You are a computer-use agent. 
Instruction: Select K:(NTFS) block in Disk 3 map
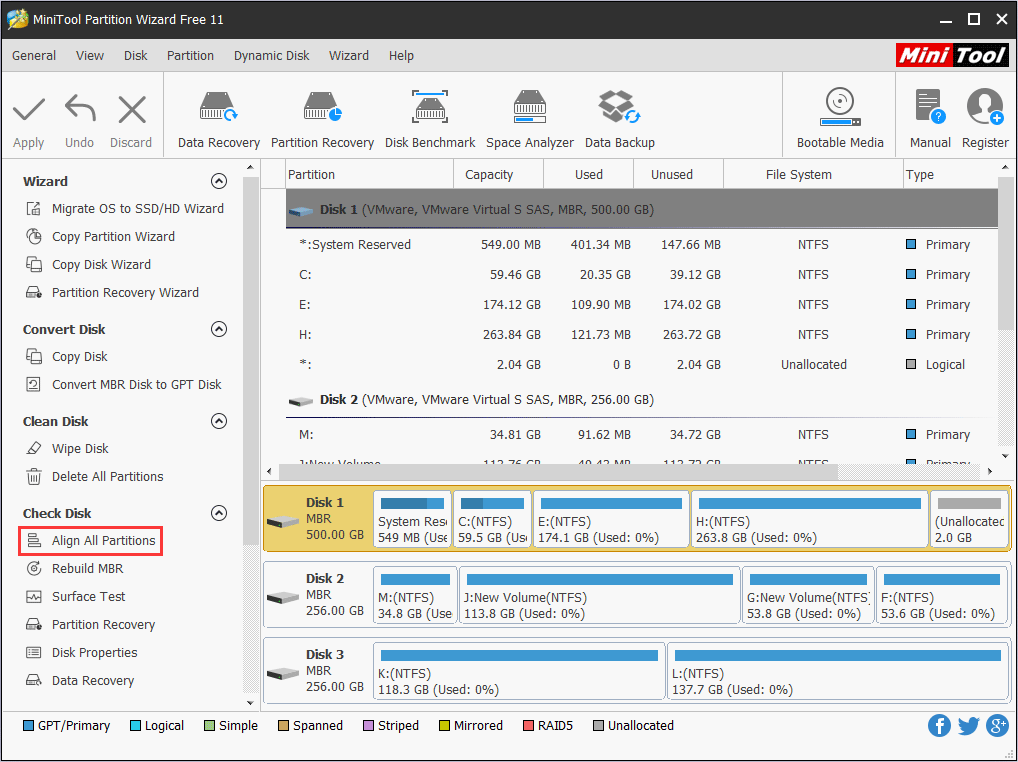tap(519, 671)
